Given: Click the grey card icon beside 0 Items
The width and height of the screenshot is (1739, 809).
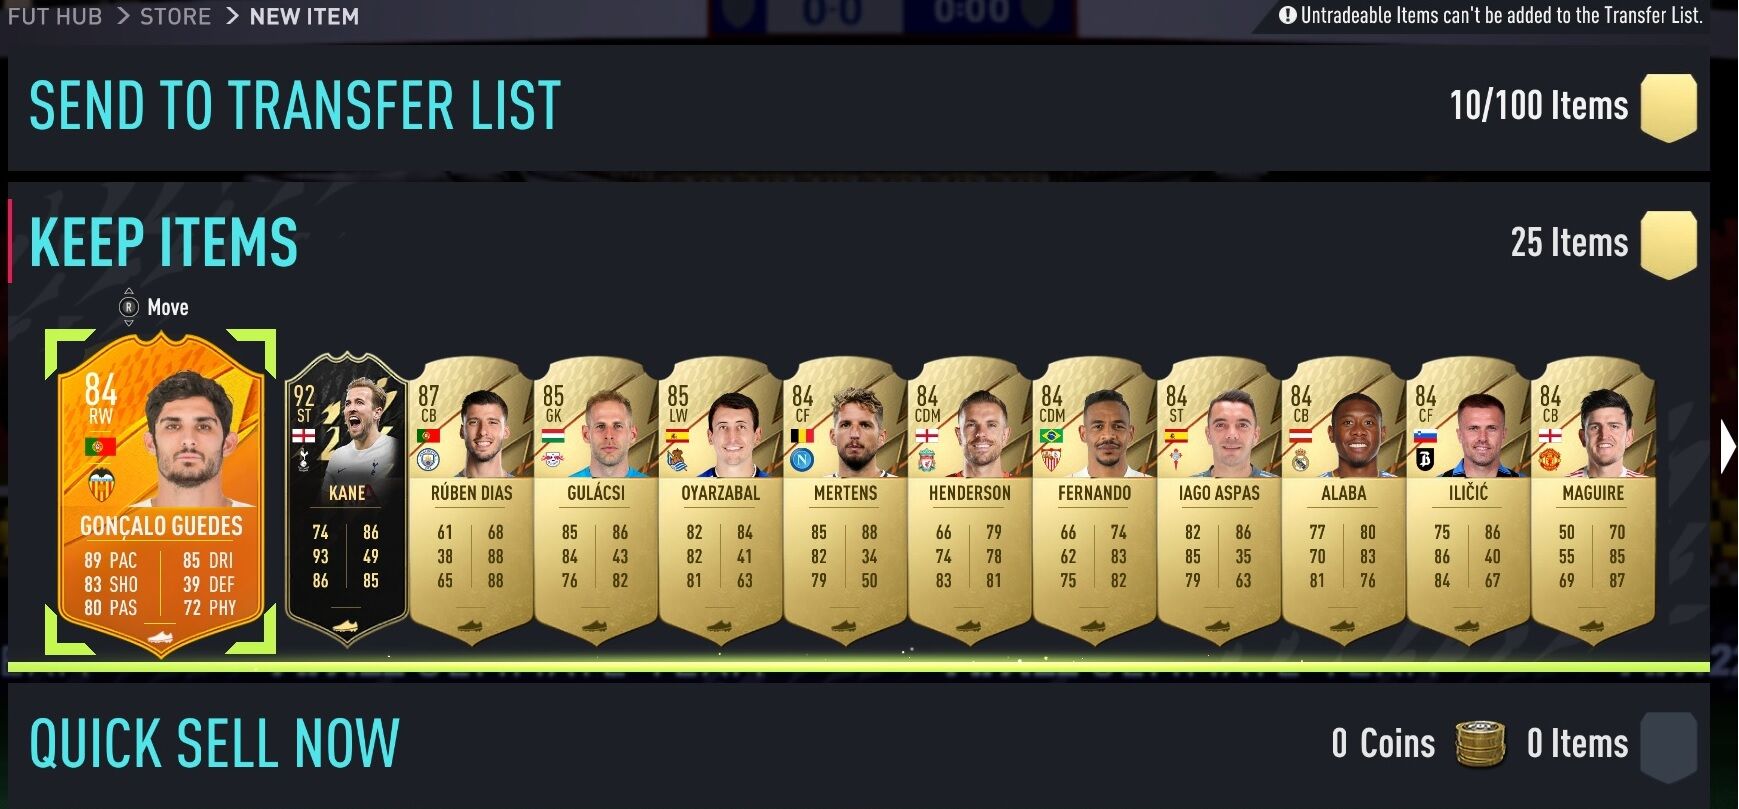Looking at the screenshot, I should click(x=1668, y=747).
